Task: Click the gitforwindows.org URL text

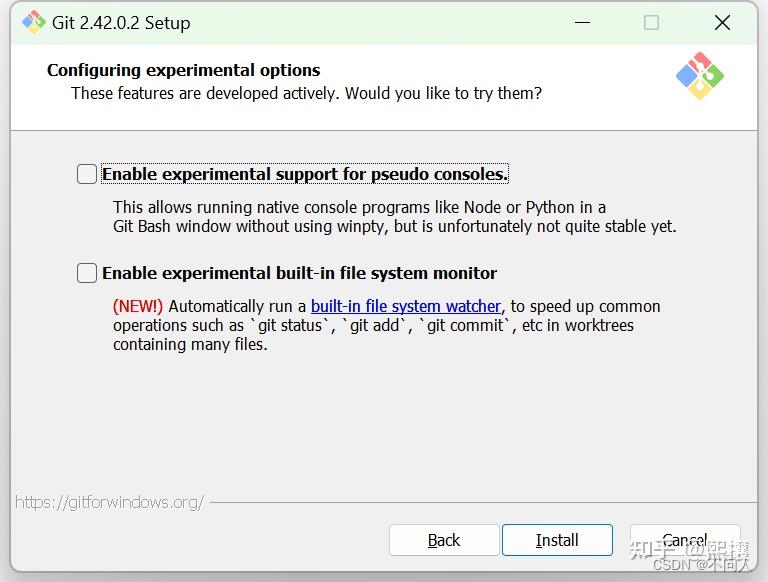Action: point(109,502)
